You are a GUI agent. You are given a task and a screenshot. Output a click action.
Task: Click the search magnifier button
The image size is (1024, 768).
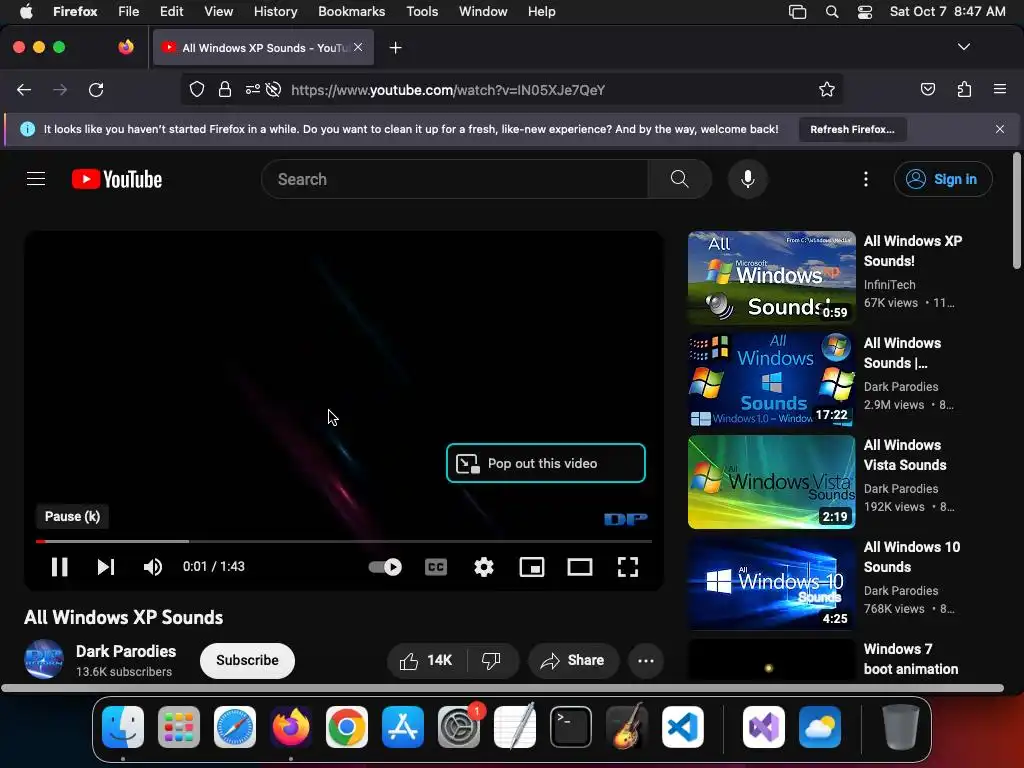679,179
